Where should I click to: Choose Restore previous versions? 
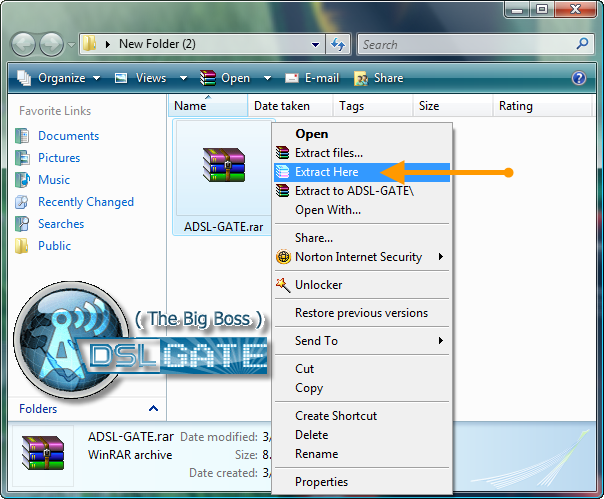[362, 313]
